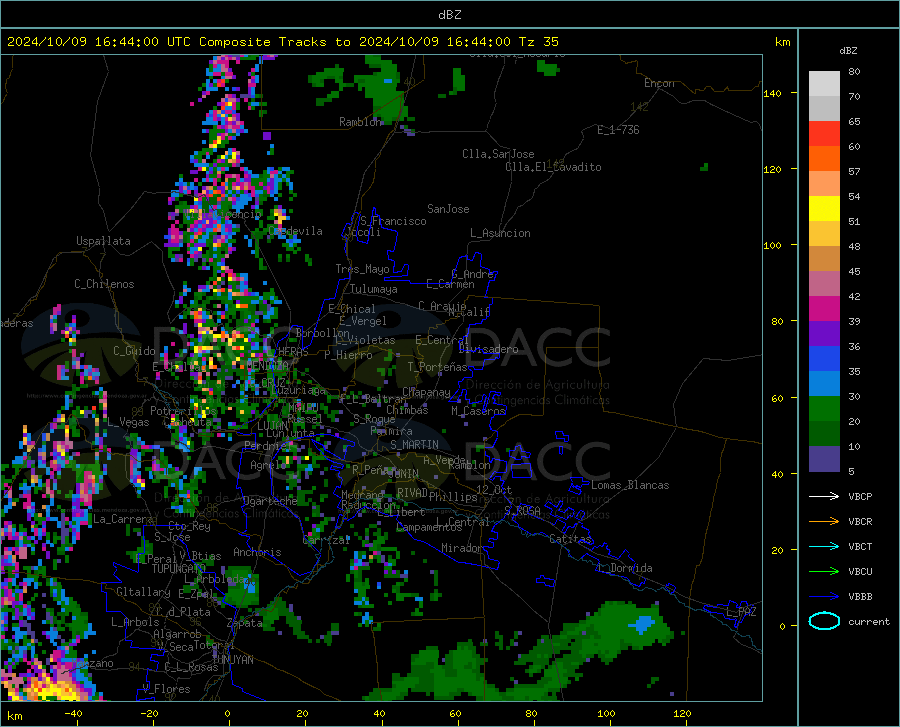The image size is (900, 727).
Task: Click the 'Clla.SanJose' map label
Action: (498, 154)
